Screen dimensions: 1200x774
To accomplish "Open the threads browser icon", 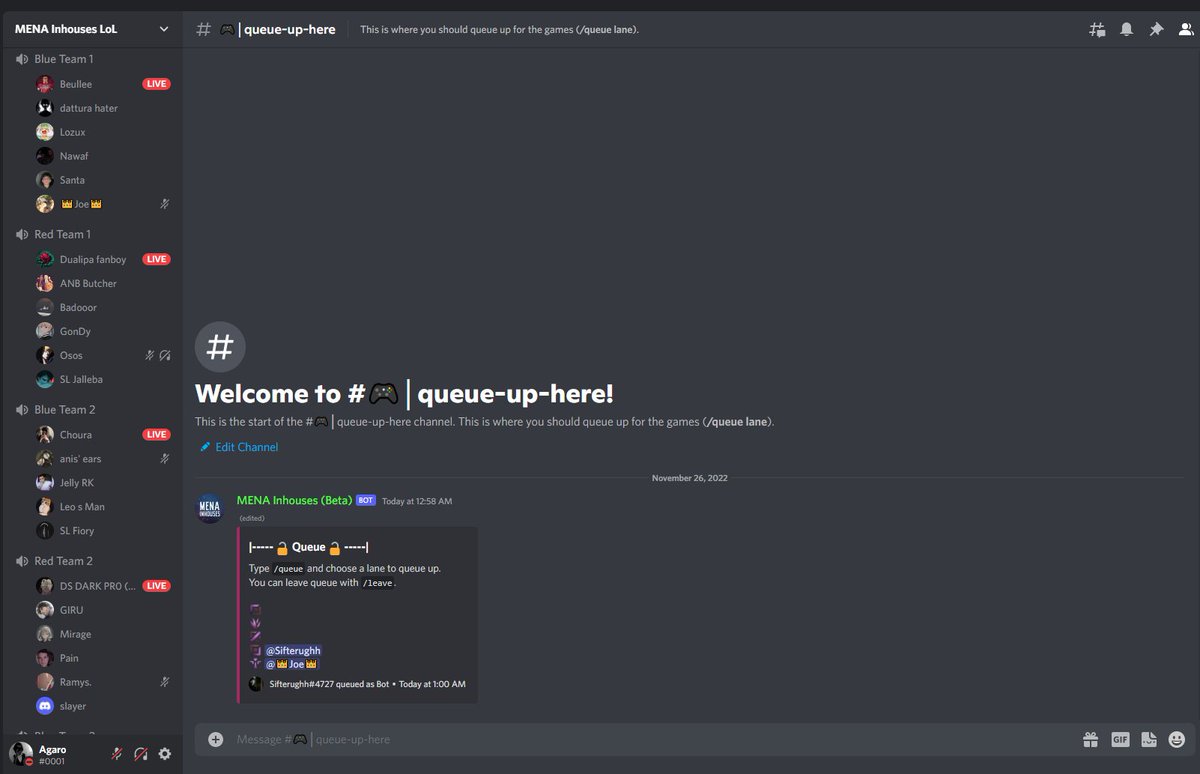I will click(1097, 29).
